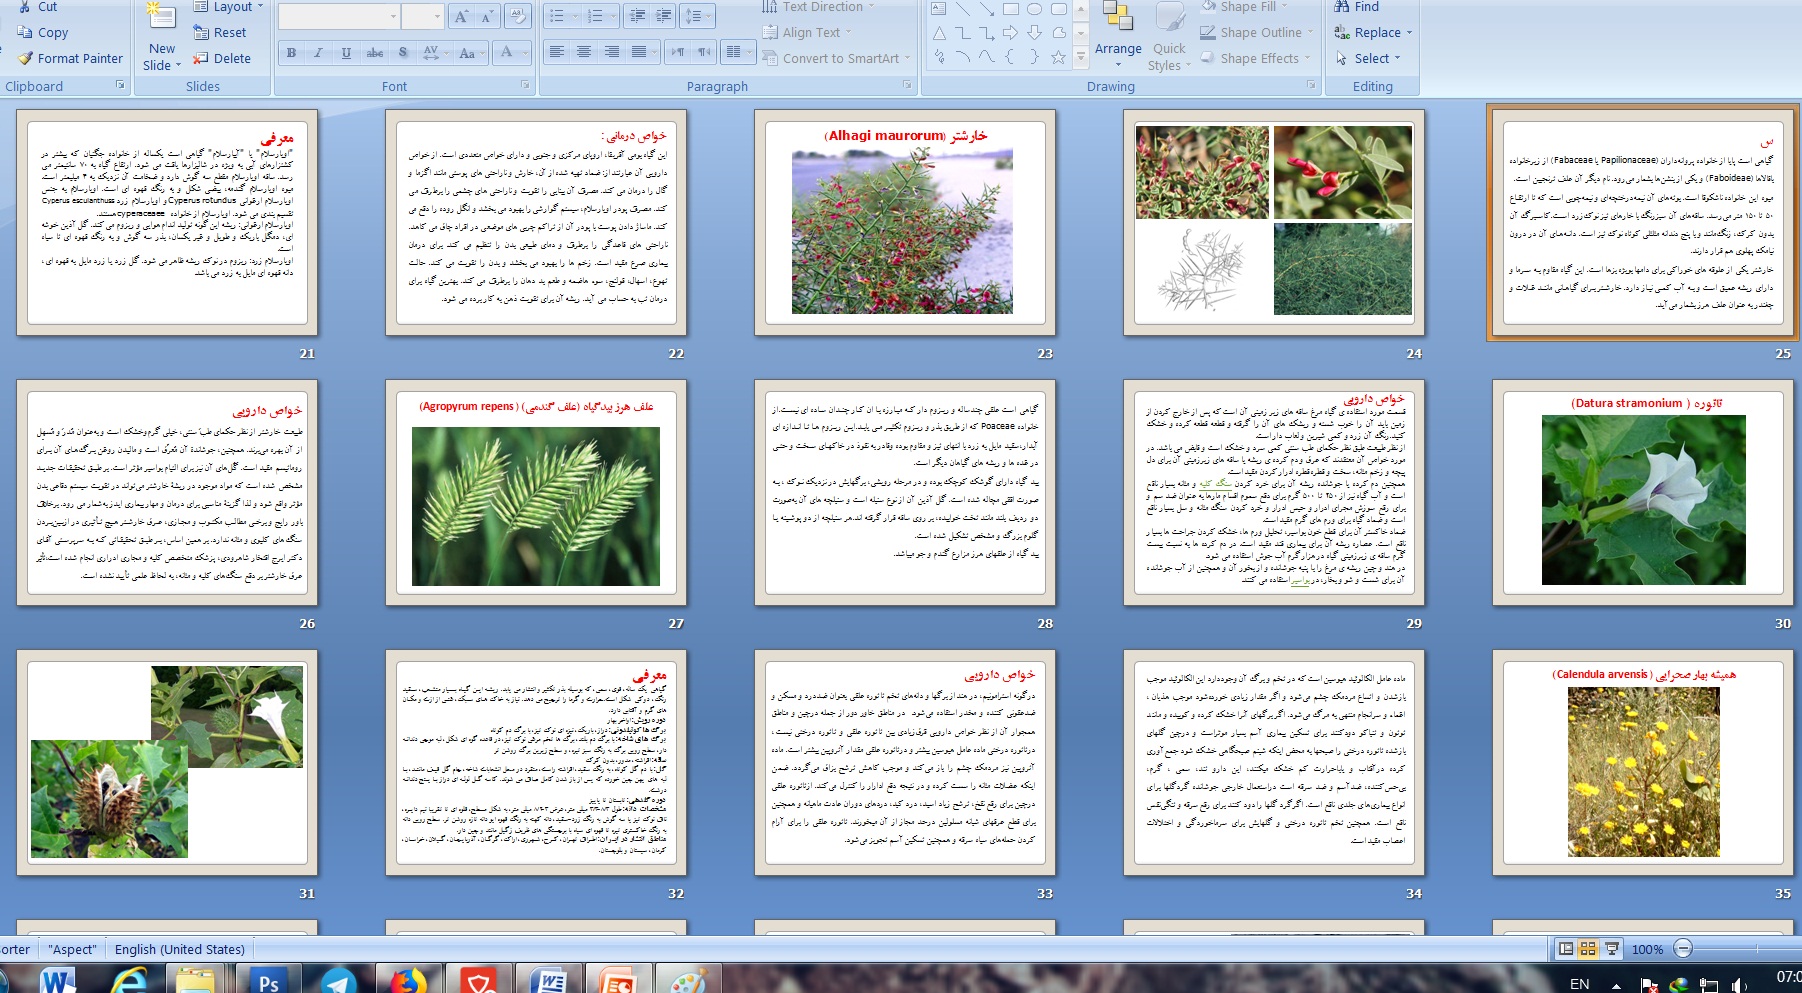Open Firefox from the taskbar
1802x993 pixels.
tap(408, 981)
